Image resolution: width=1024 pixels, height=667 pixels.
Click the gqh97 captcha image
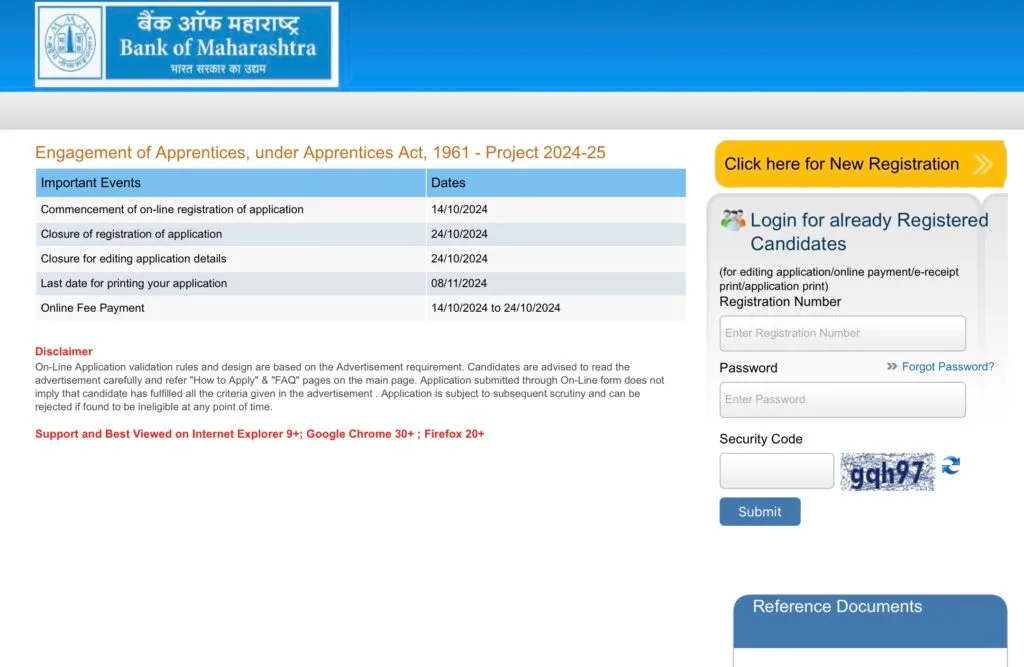[887, 472]
